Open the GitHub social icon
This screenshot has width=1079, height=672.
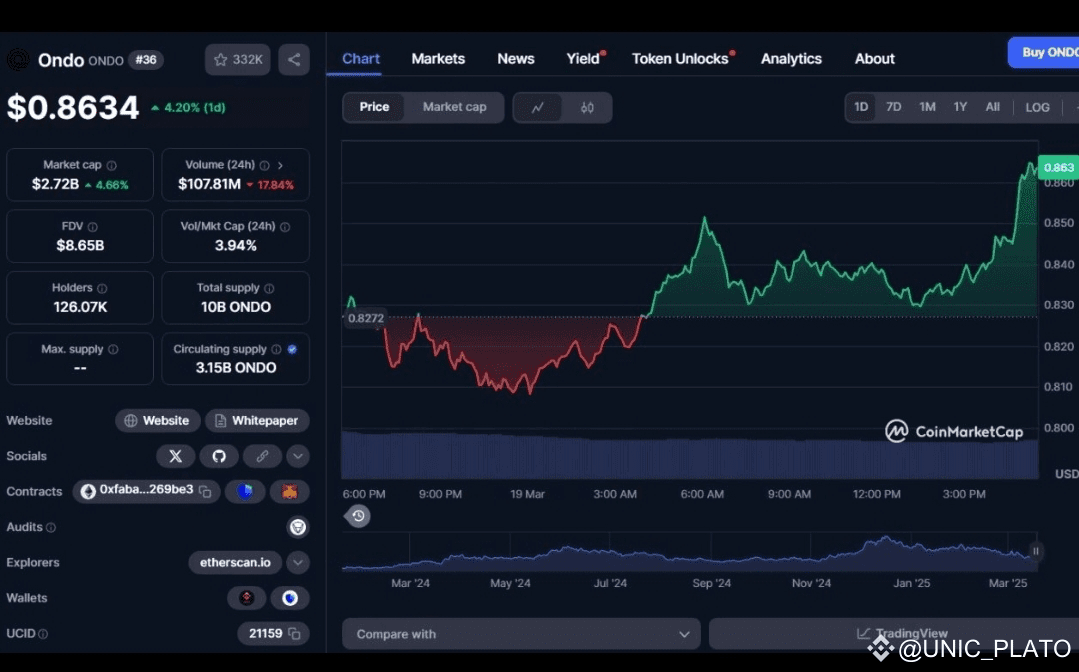coord(219,456)
